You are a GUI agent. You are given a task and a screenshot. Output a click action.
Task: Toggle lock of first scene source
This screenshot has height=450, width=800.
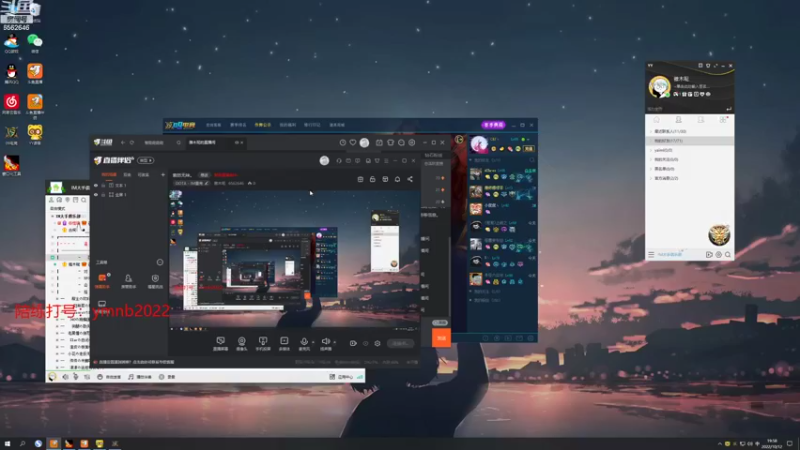(104, 186)
